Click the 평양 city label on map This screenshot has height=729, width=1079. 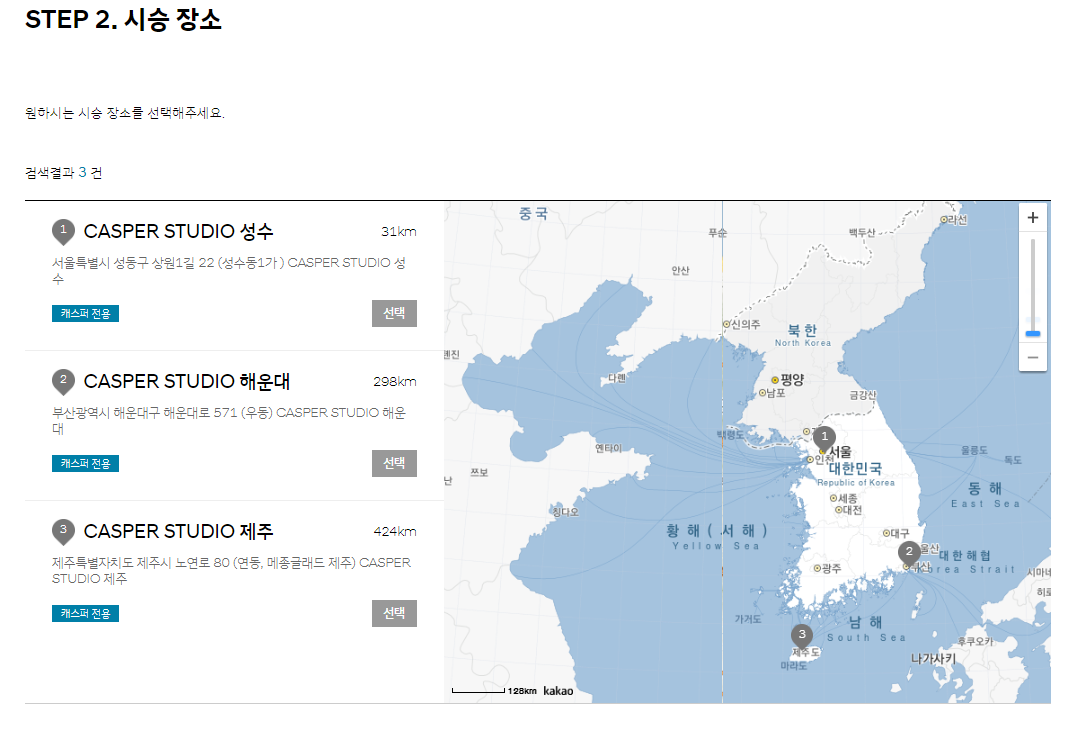tap(792, 379)
